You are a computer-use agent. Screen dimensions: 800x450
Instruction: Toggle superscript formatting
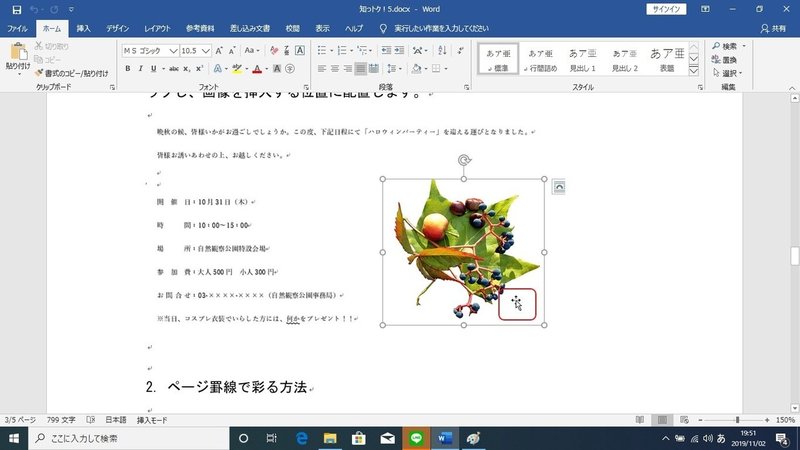[199, 68]
